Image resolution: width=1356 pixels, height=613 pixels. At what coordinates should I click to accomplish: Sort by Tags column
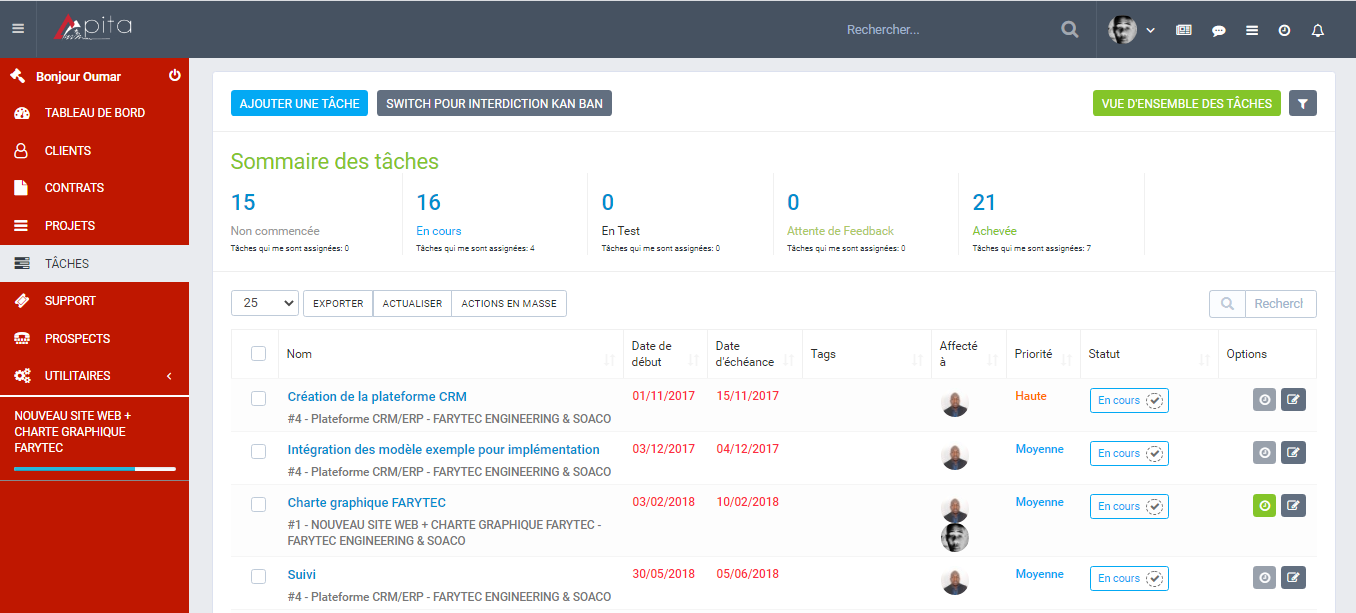coord(867,354)
